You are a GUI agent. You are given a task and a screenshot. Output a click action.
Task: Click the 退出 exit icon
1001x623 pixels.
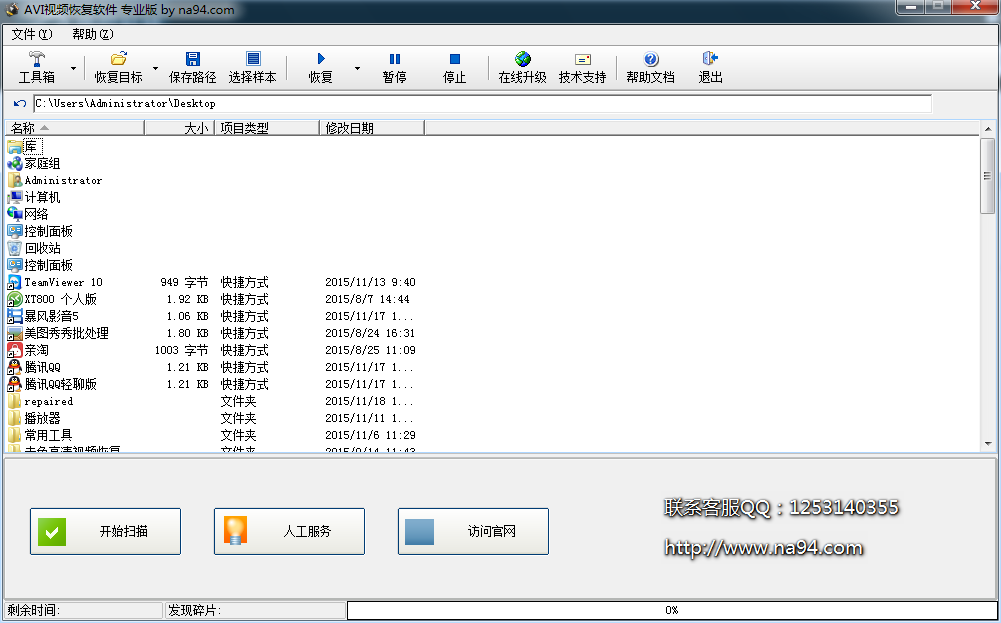coord(710,60)
